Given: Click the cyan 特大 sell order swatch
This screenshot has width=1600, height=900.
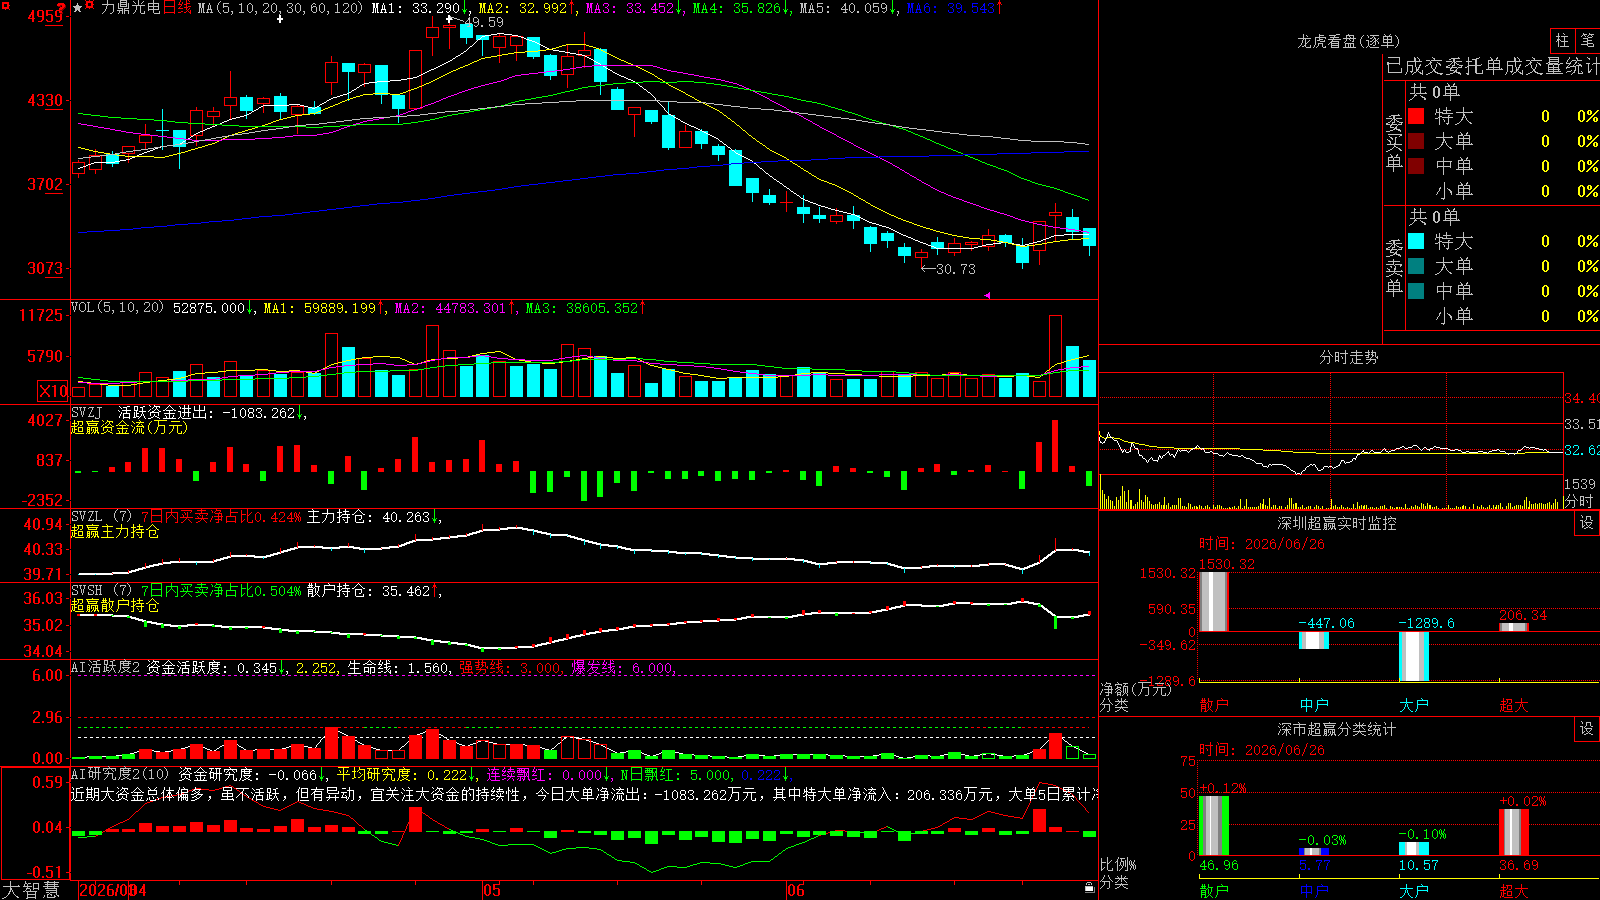Looking at the screenshot, I should [1416, 241].
